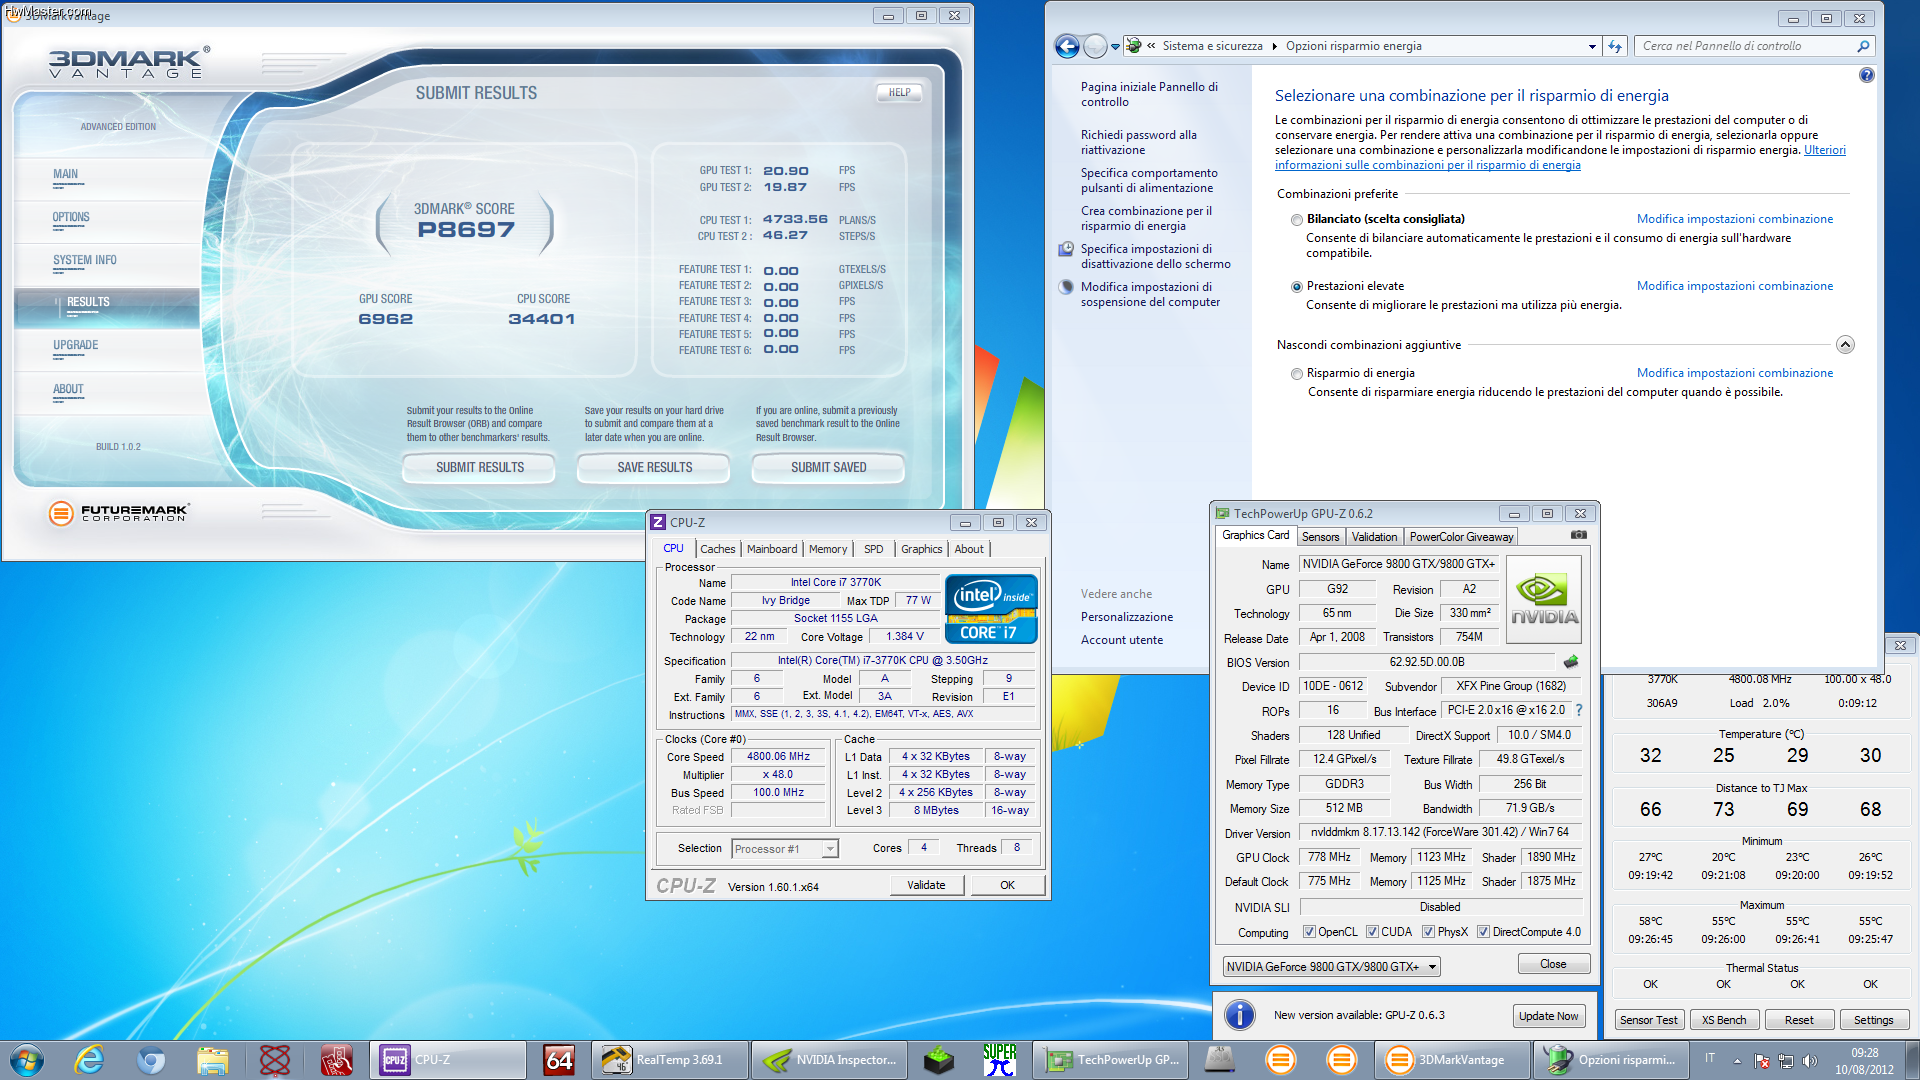Open the SuperPI taskbar icon
The width and height of the screenshot is (1920, 1080).
(999, 1060)
